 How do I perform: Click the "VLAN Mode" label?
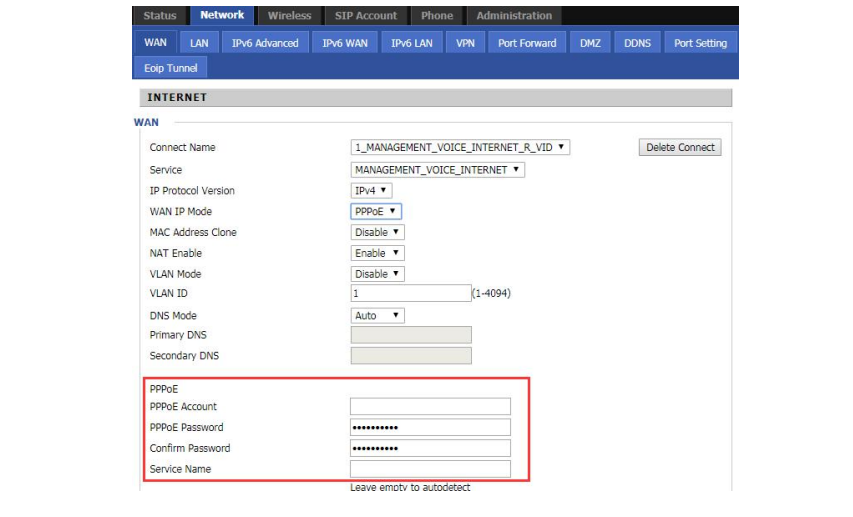(175, 274)
